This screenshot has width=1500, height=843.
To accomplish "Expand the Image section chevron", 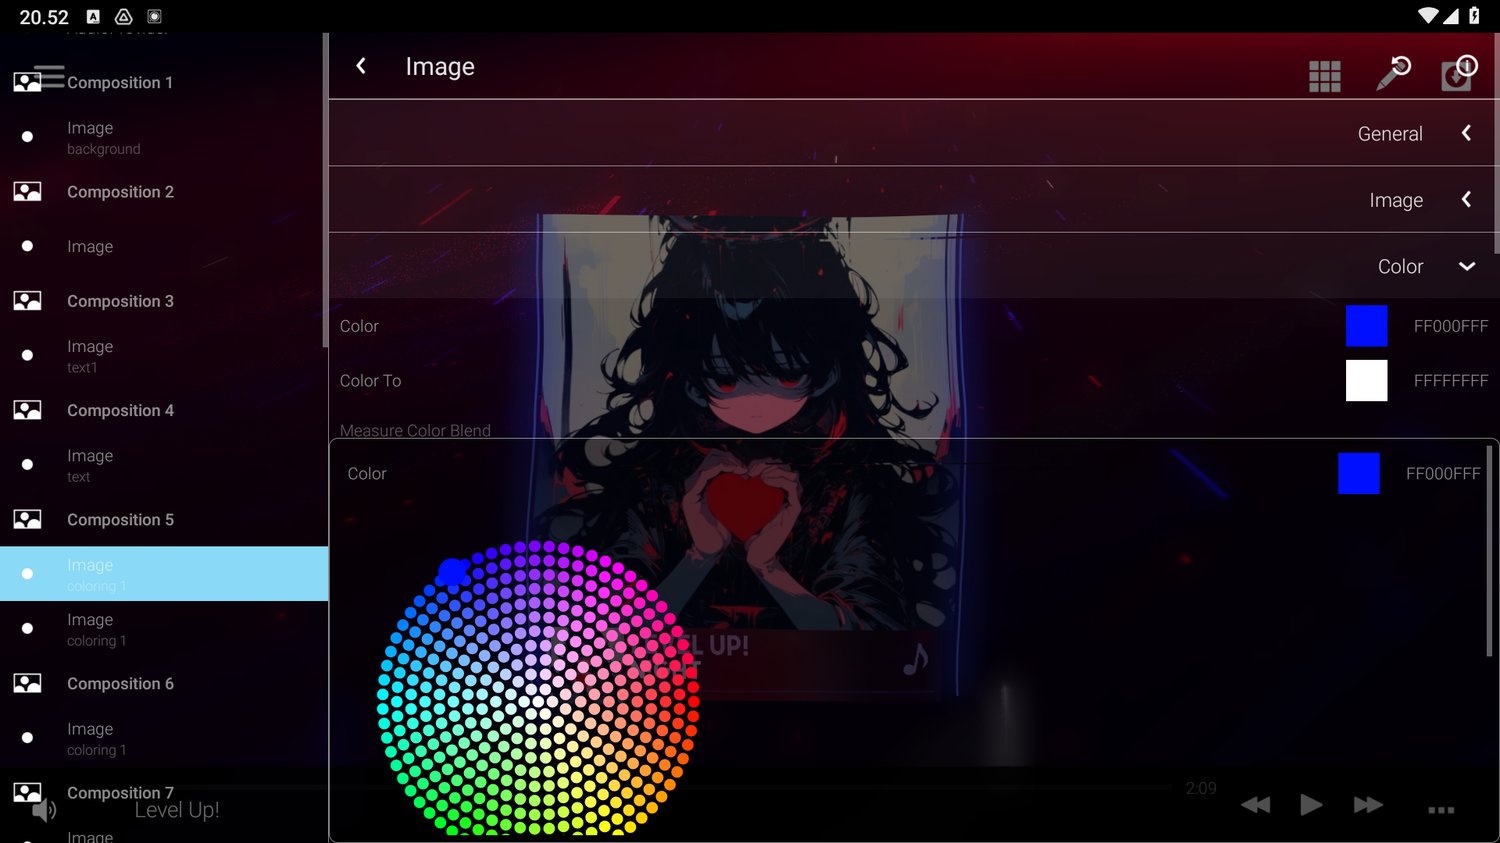I will coord(1466,199).
